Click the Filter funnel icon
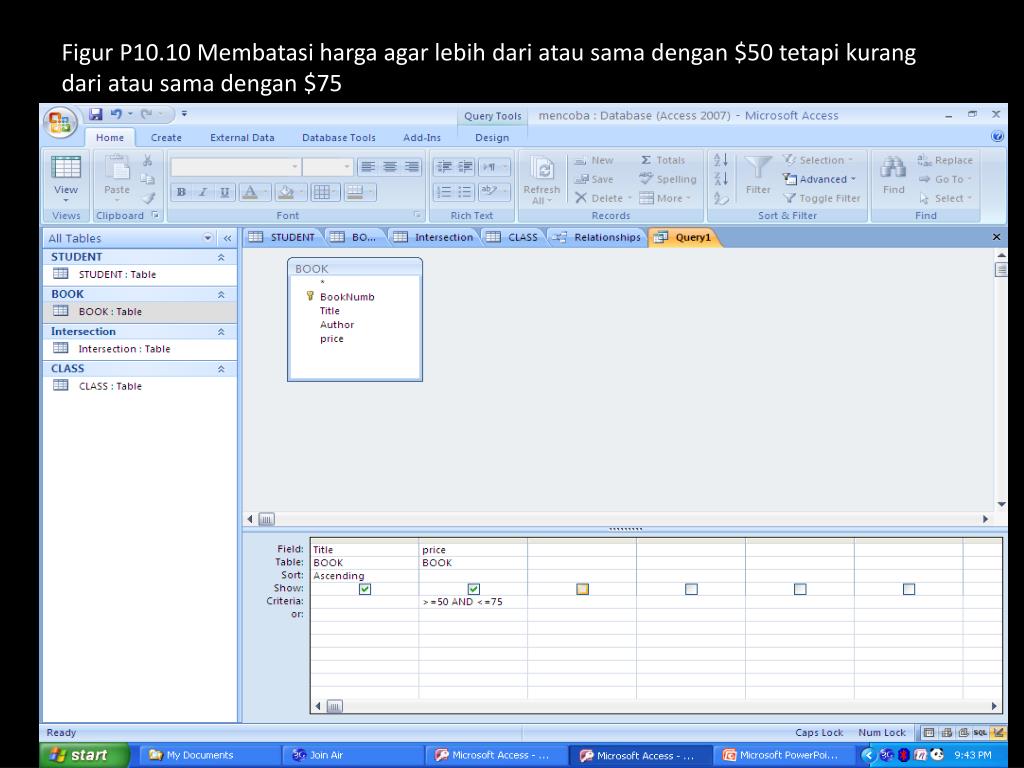Screen dimensions: 1024x768 pos(758,169)
